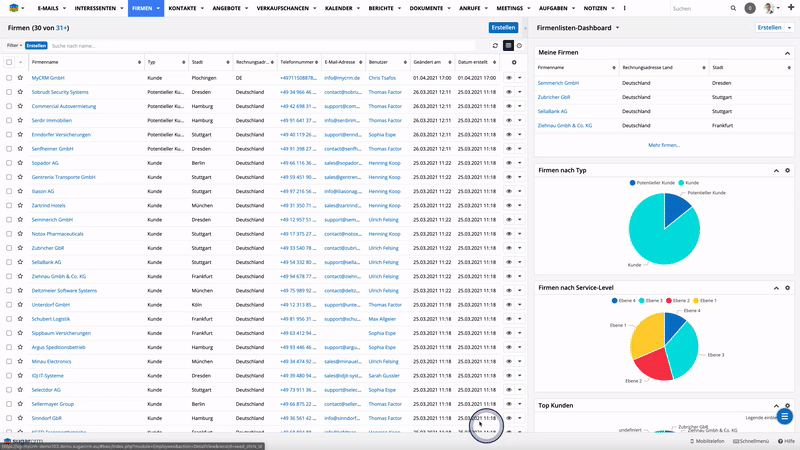Viewport: 800px width, 450px height.
Task: Click the global search field
Action: click(700, 8)
